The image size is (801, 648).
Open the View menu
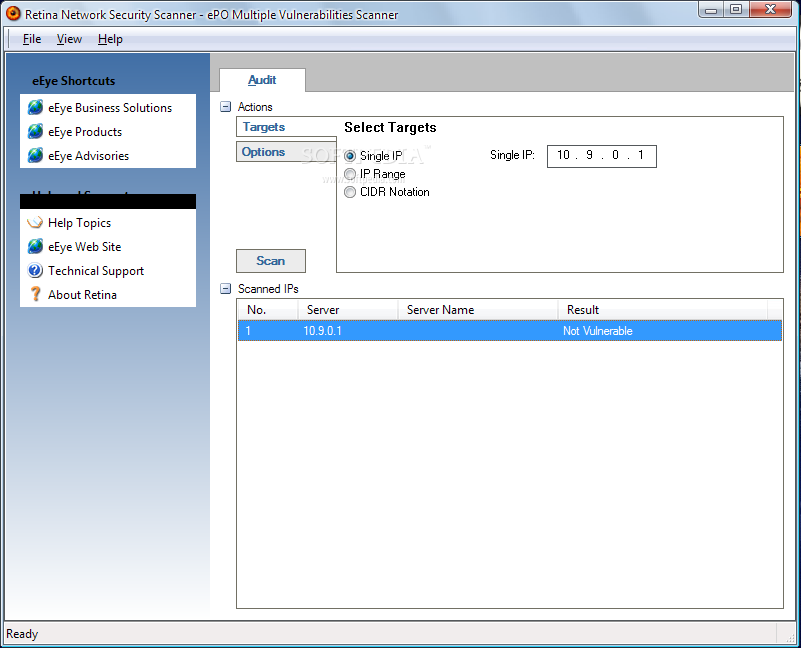69,39
